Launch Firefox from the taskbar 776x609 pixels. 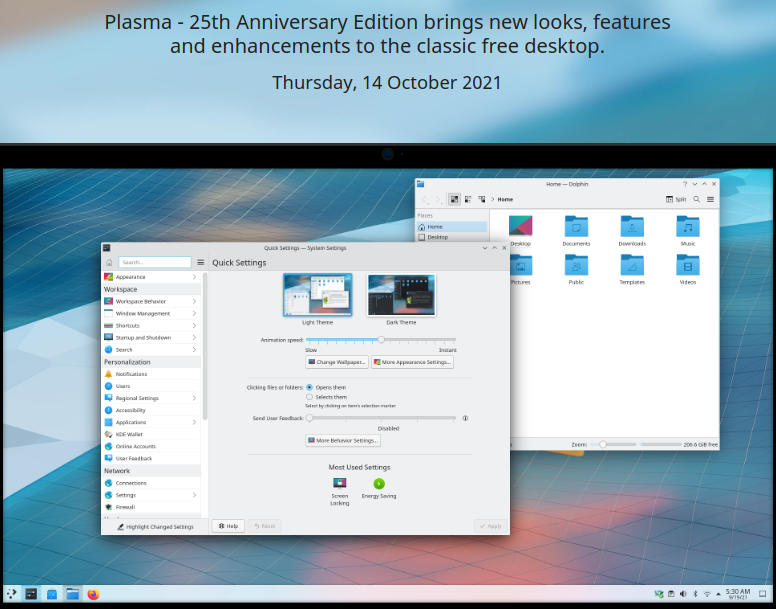[x=93, y=594]
